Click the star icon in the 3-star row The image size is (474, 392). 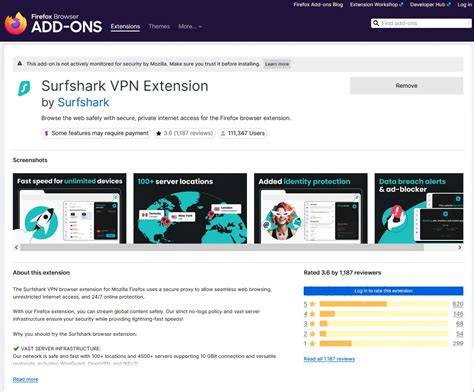click(x=312, y=324)
